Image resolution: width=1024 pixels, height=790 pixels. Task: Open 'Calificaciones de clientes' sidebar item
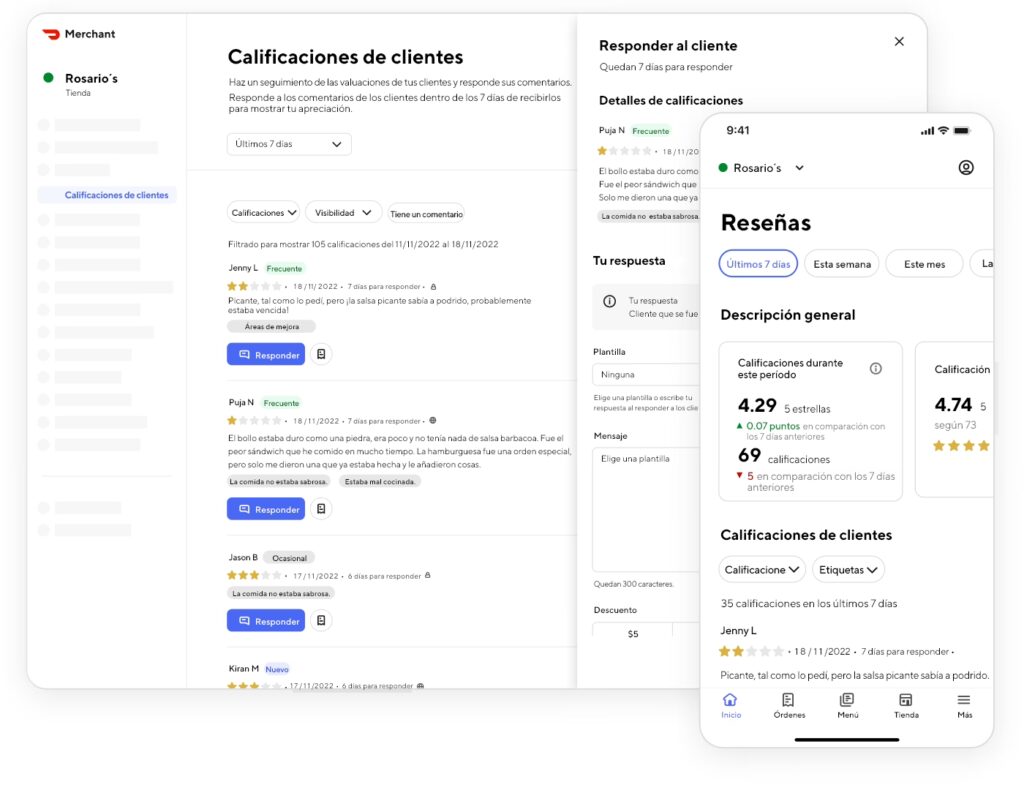pos(116,195)
